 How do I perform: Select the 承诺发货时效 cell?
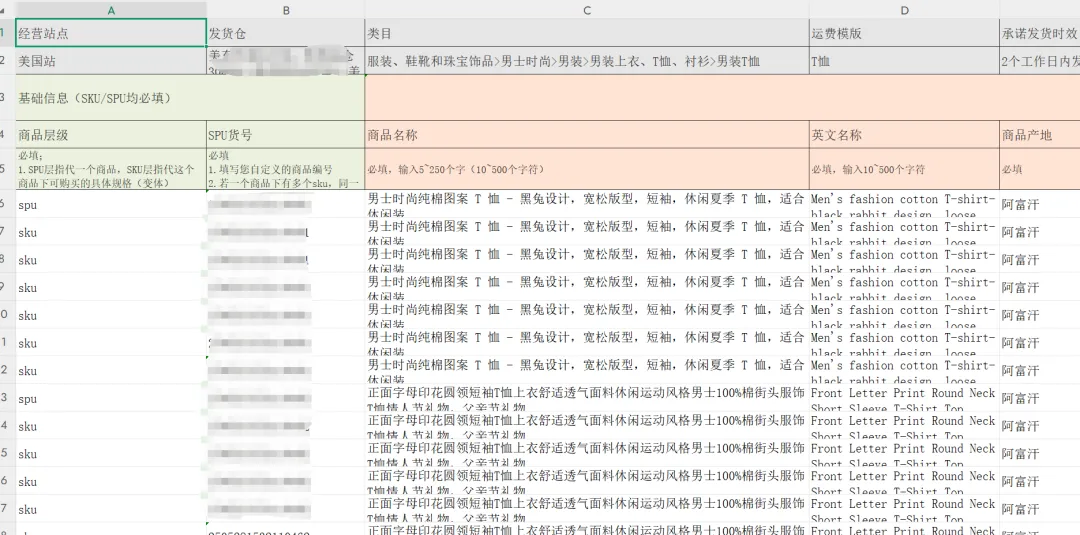click(x=1039, y=33)
